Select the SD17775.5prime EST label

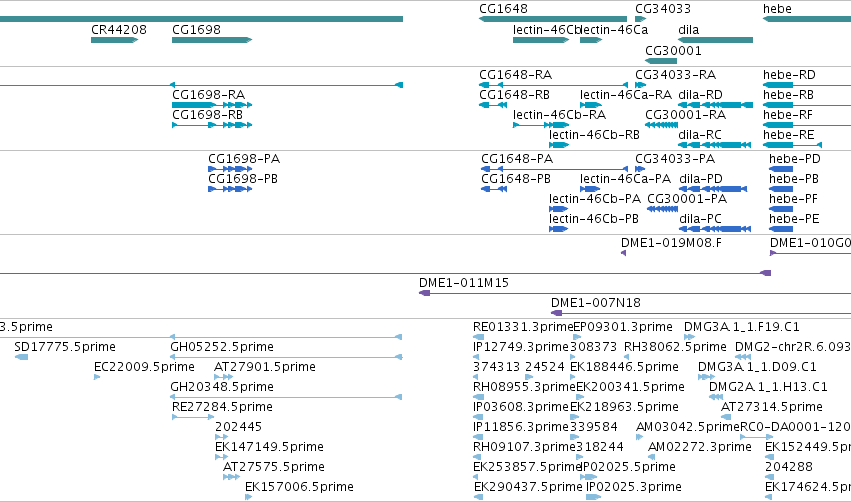[x=65, y=347]
